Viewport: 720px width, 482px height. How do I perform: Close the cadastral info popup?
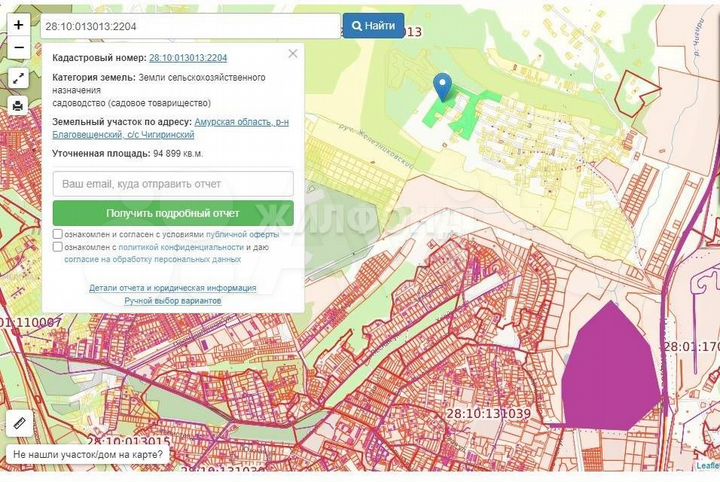coord(292,54)
